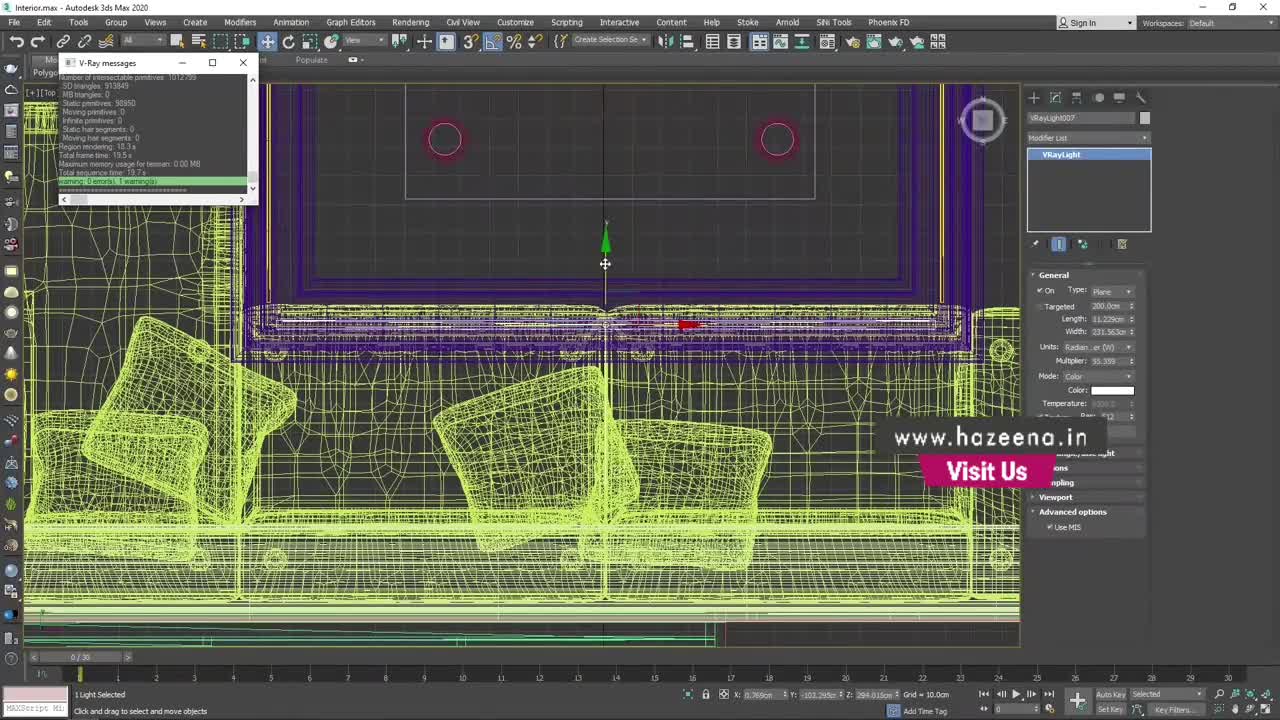Click the time slider 0 / 30 handle

click(x=80, y=657)
